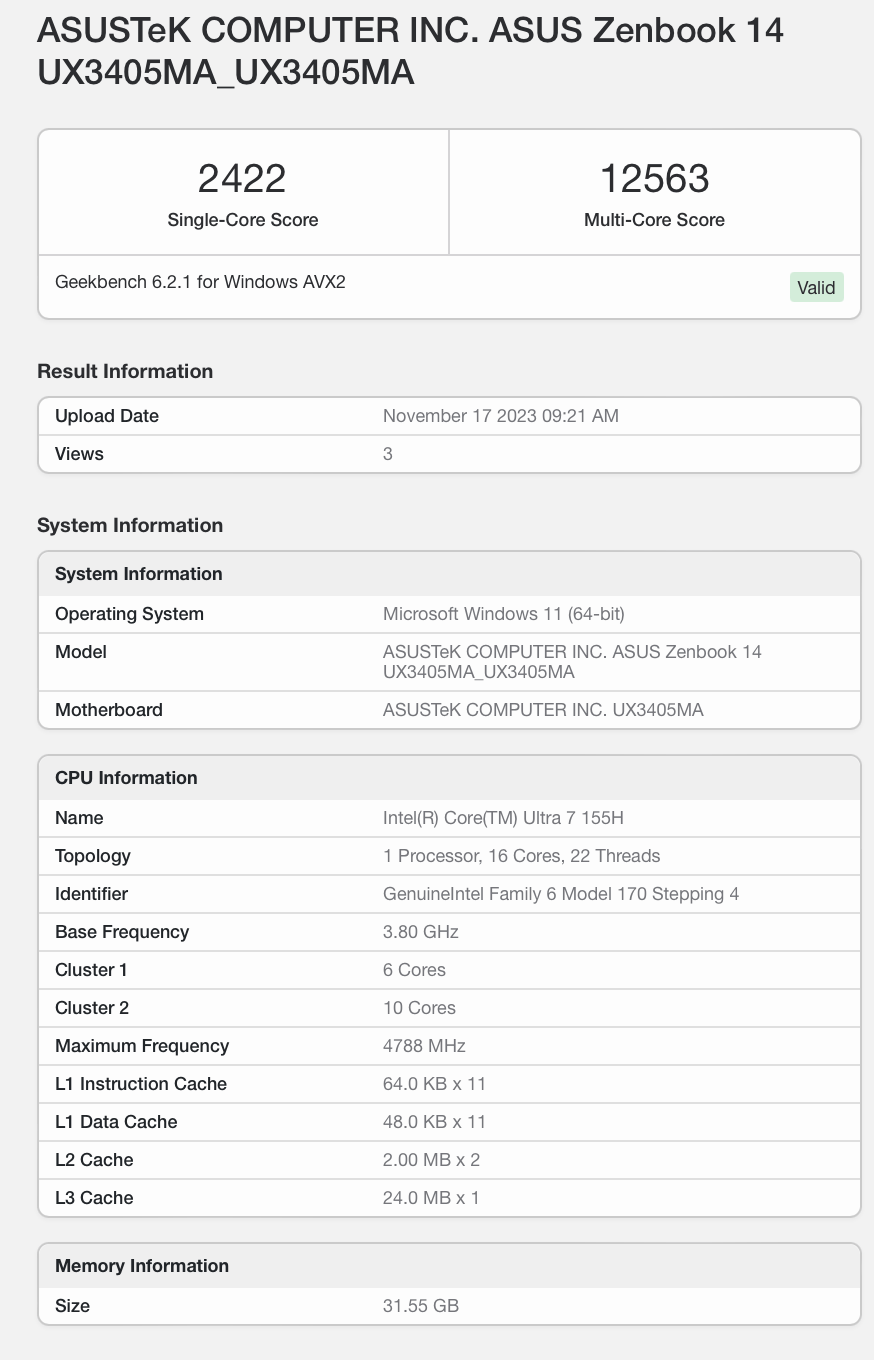This screenshot has height=1360, width=874.
Task: Click the Geekbench 6.2.1 for Windows AVX2 text
Action: (x=200, y=282)
